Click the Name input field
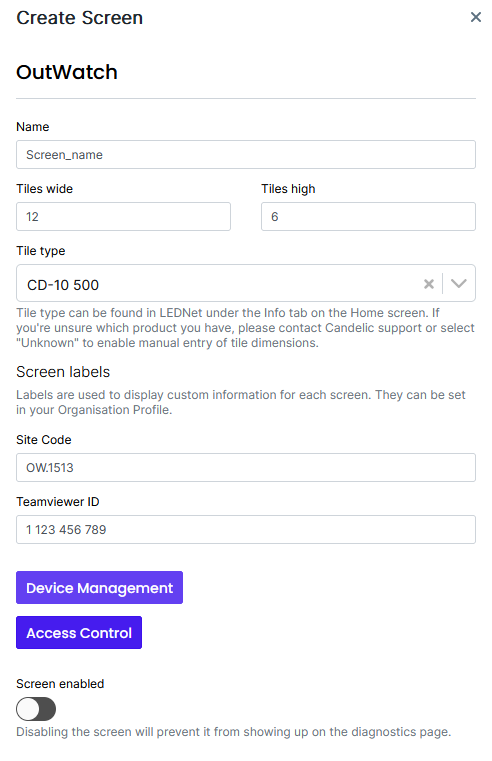492x761 pixels. tap(246, 155)
